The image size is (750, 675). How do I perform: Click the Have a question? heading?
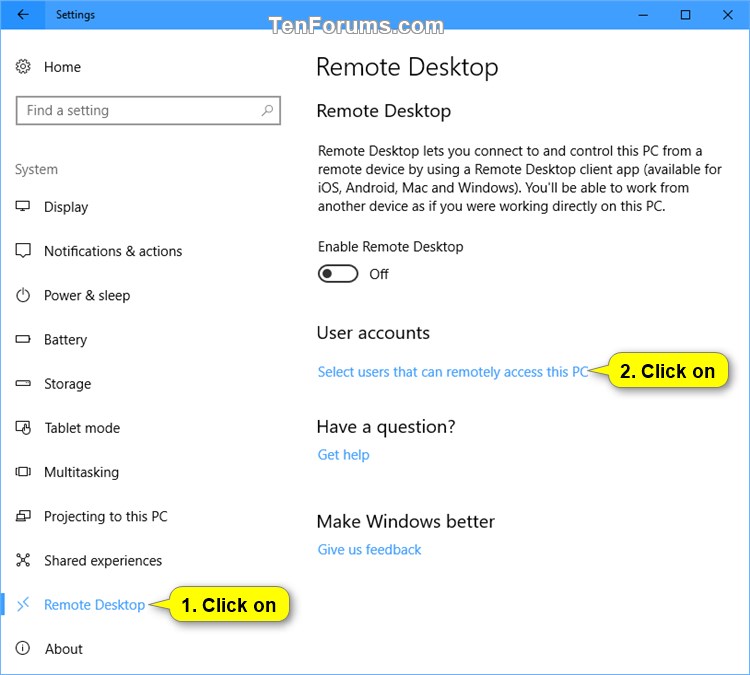click(386, 426)
